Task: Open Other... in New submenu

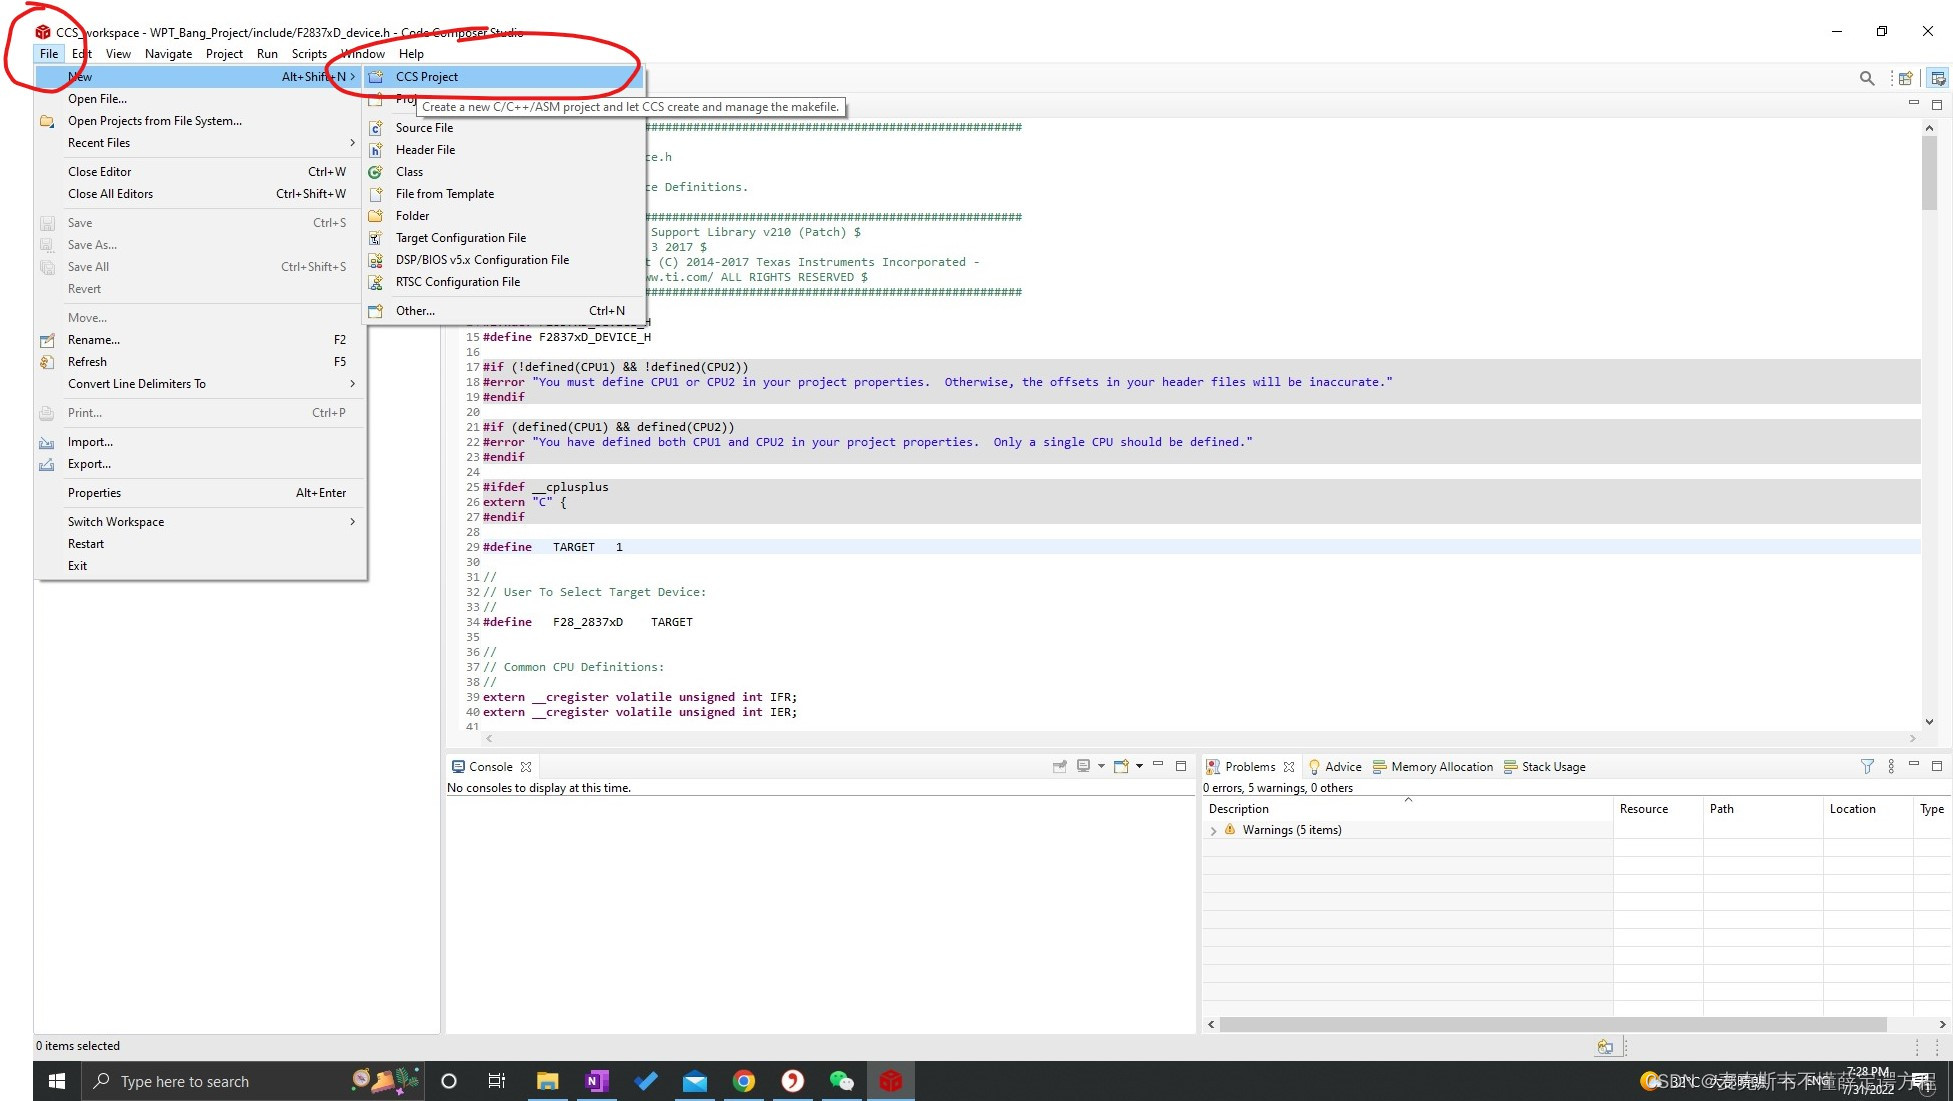Action: tap(503, 311)
